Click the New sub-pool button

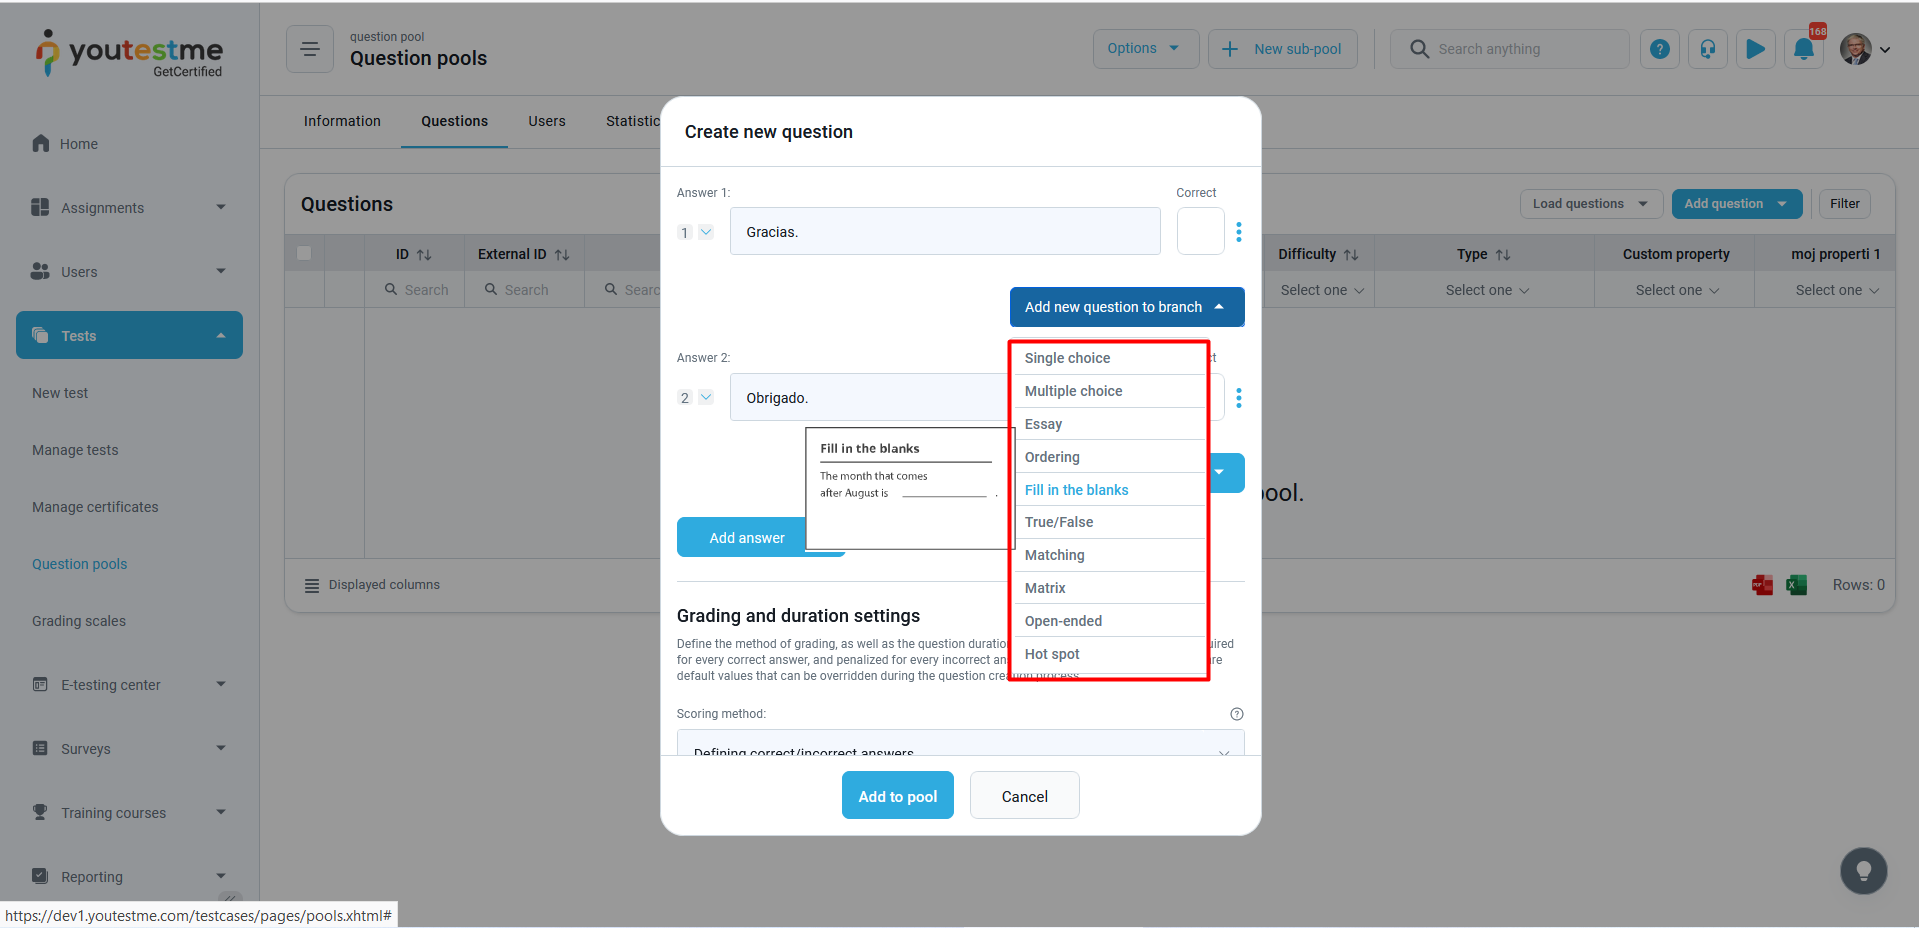1283,49
